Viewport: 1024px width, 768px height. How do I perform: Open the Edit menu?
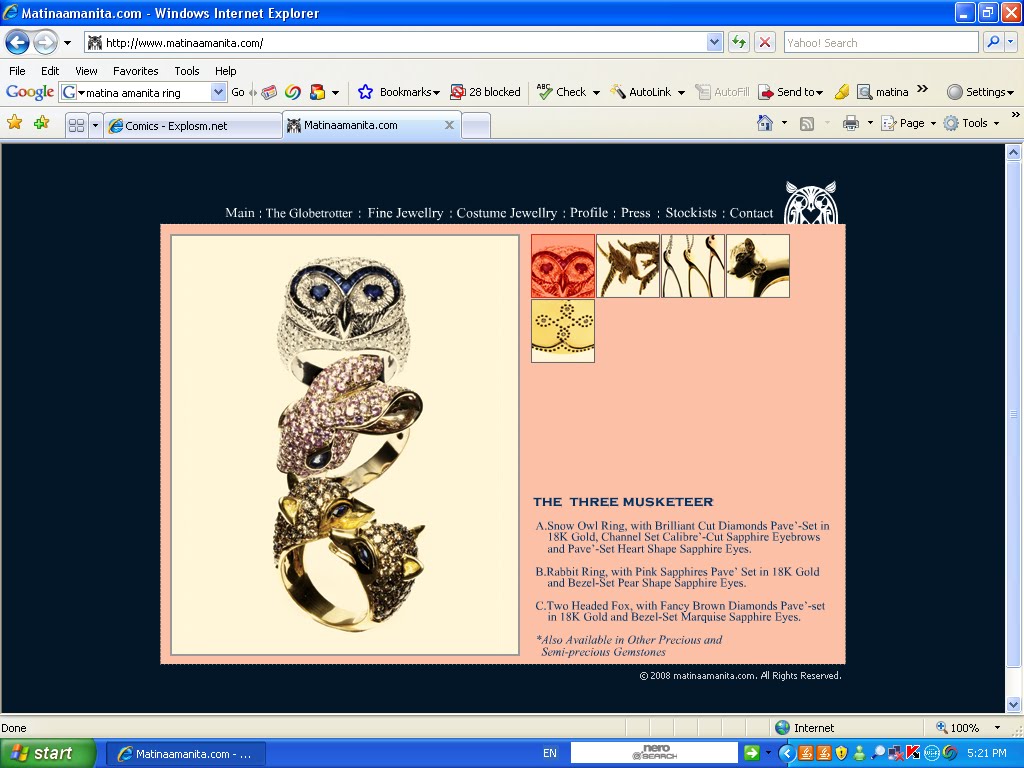tap(50, 71)
